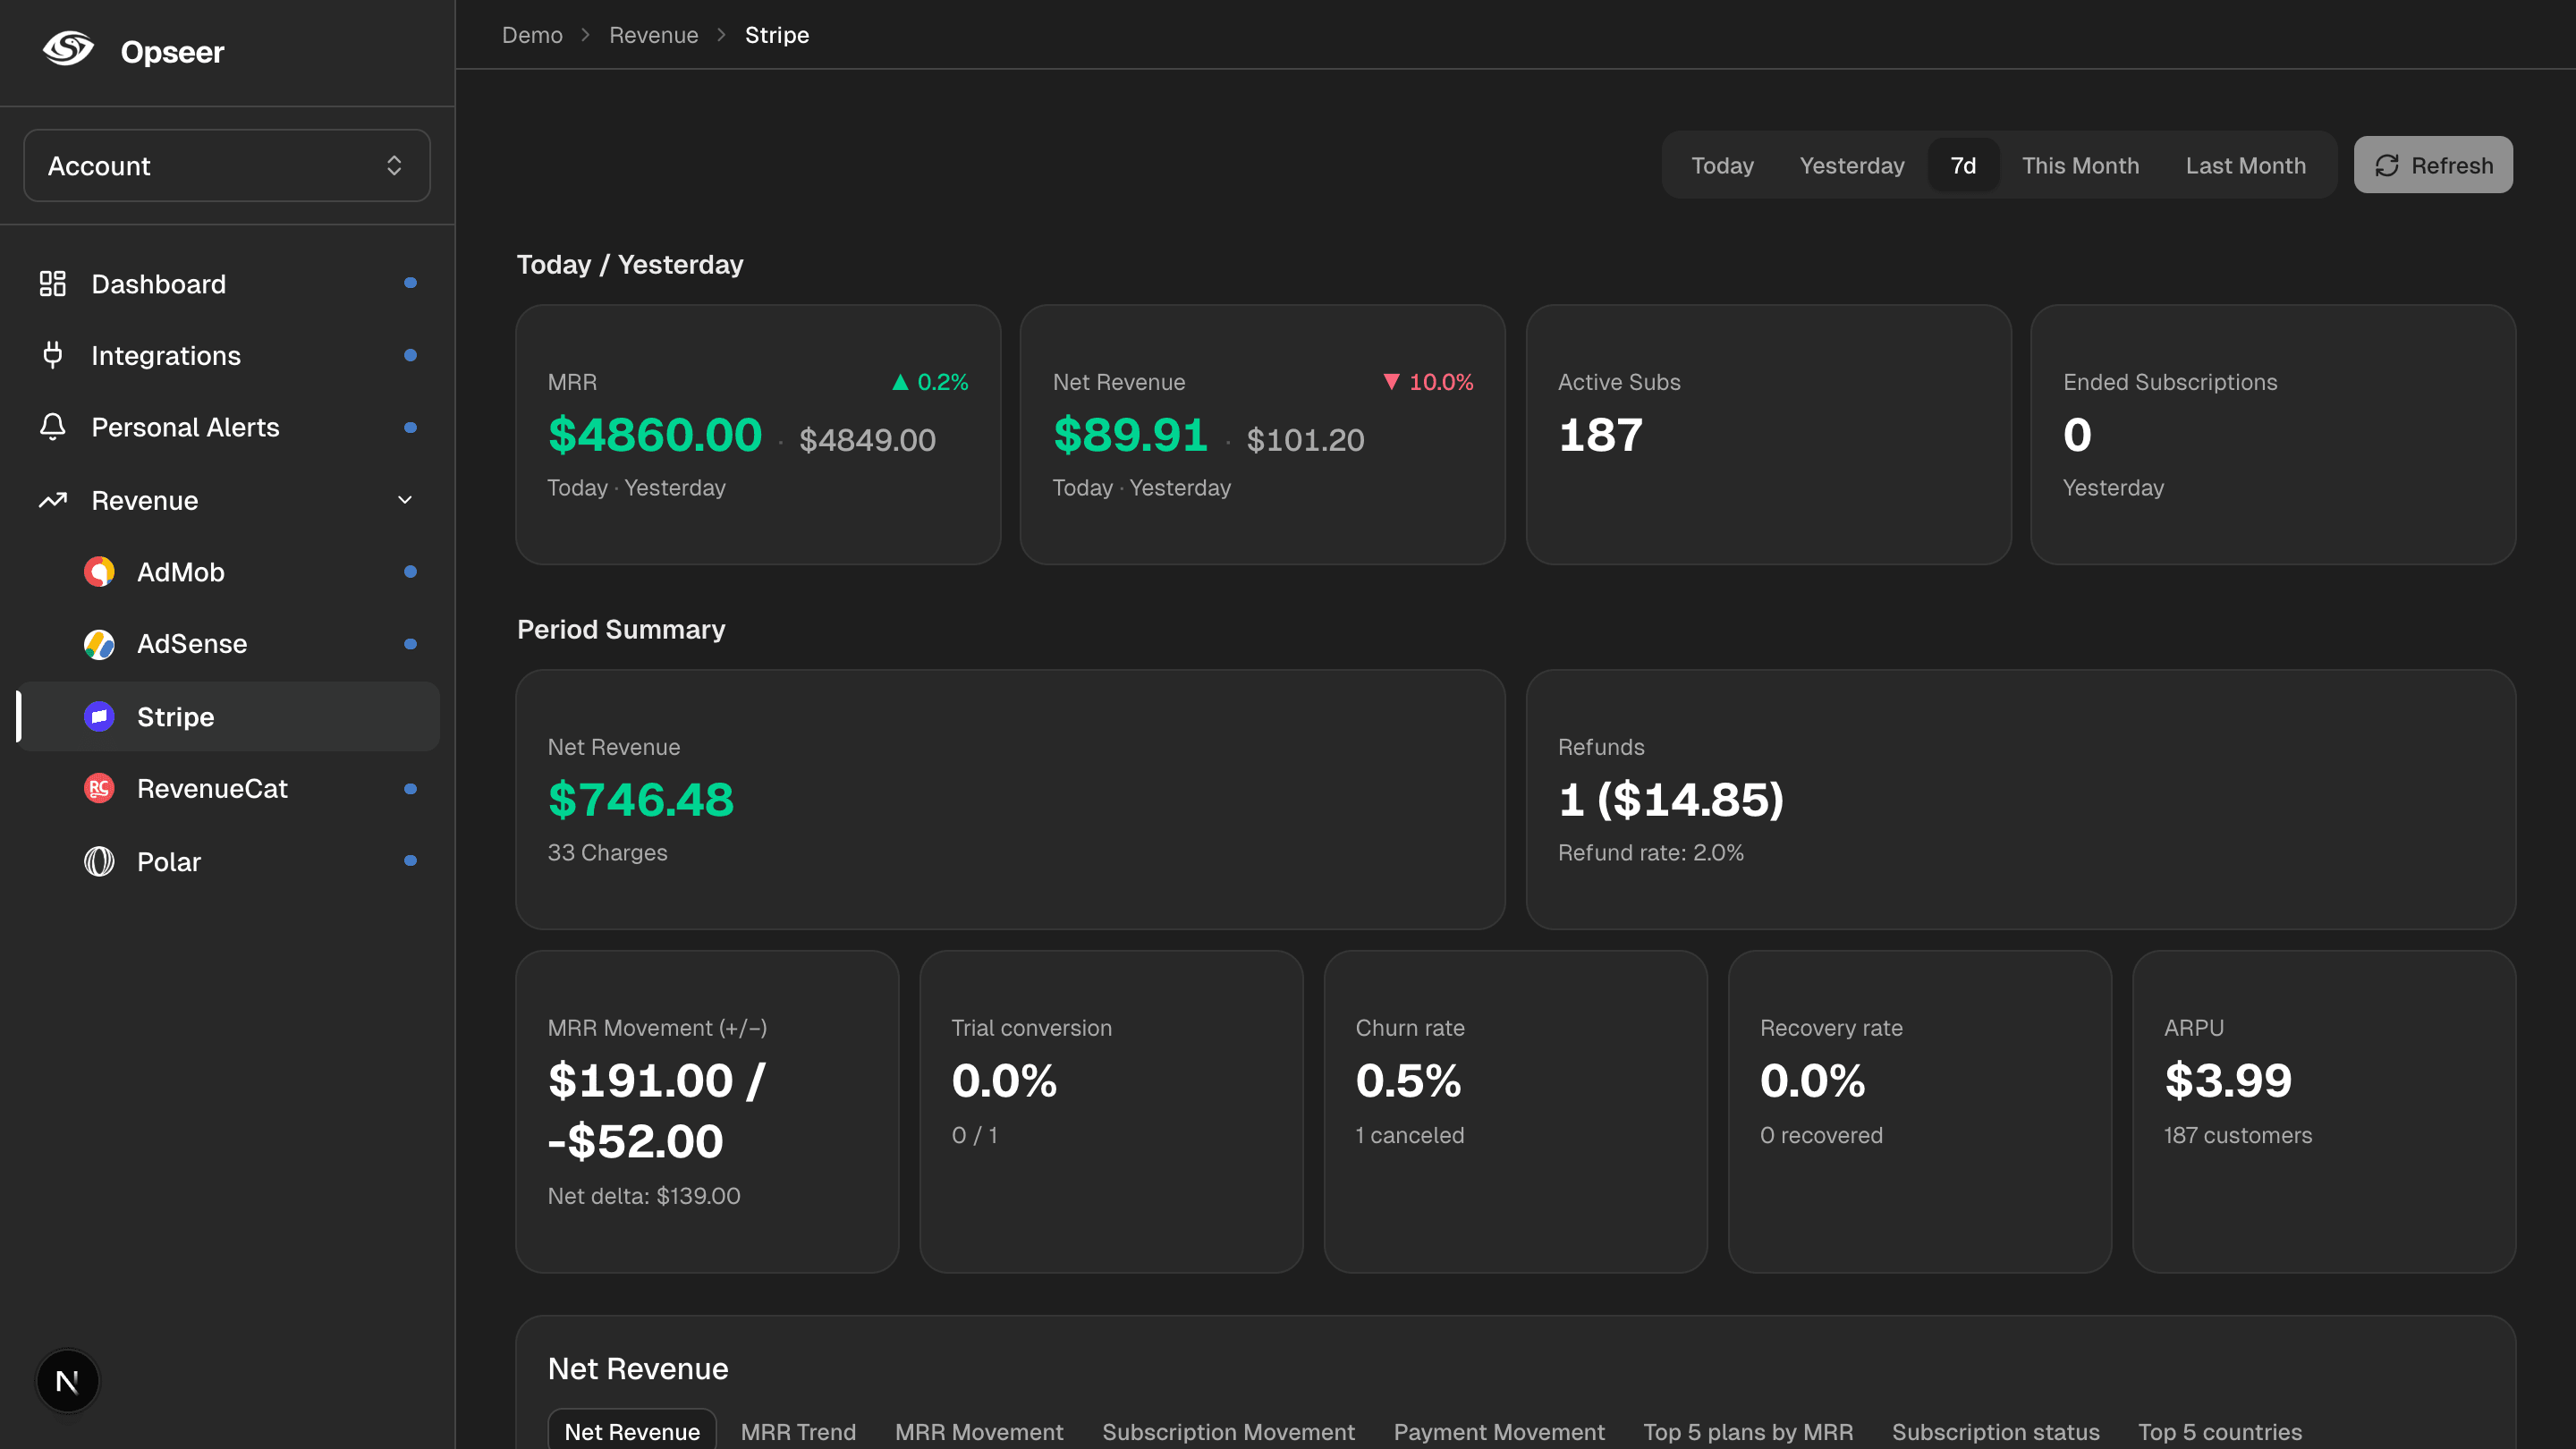
Task: Select the This Month range option
Action: point(2080,165)
